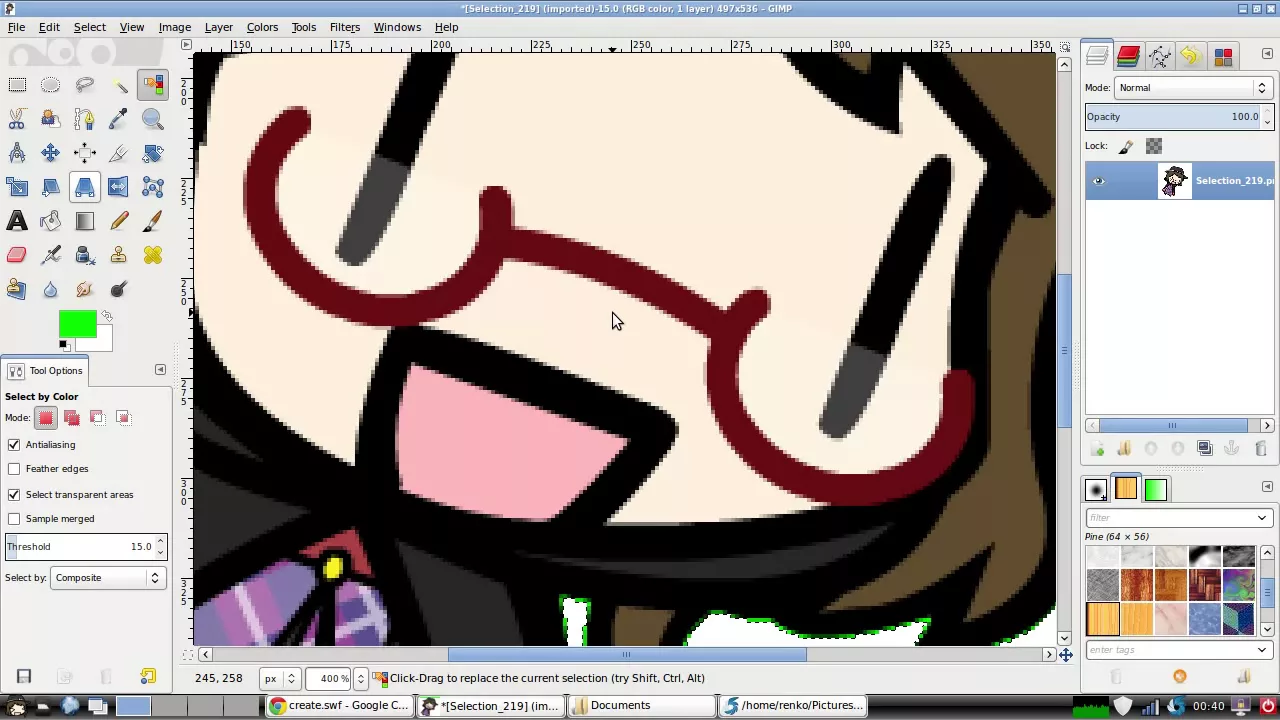Switch to the Channels tab

point(1128,56)
